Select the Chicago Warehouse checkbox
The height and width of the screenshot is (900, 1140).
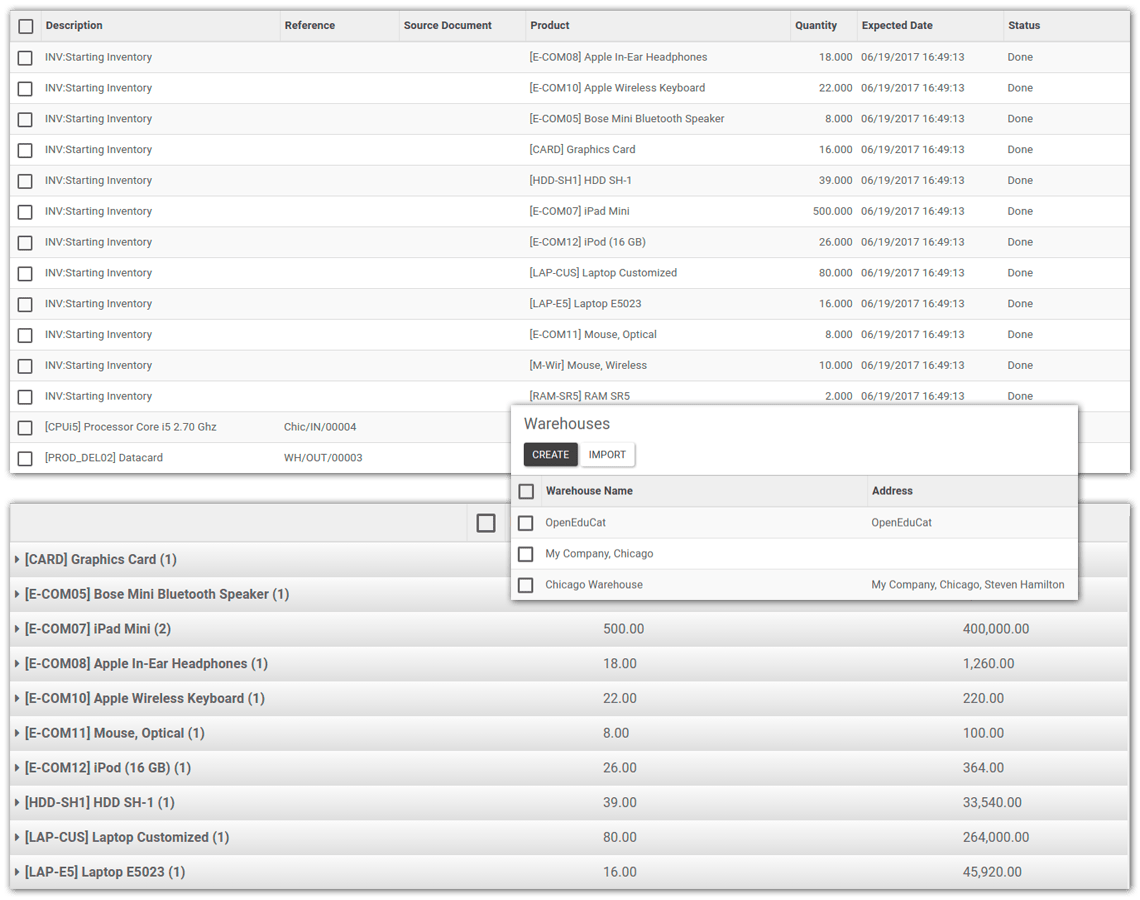click(526, 585)
